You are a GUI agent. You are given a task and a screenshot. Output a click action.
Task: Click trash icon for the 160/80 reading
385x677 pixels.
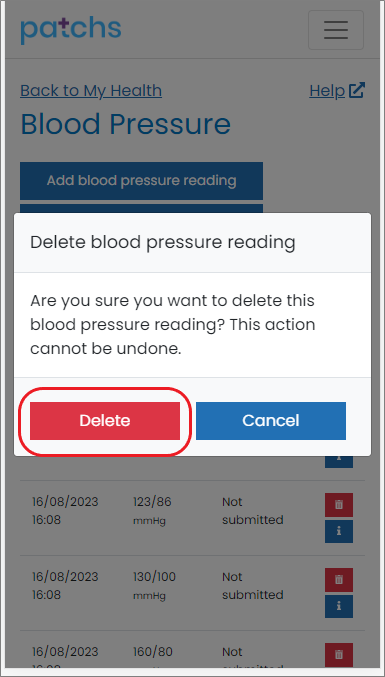point(339,655)
